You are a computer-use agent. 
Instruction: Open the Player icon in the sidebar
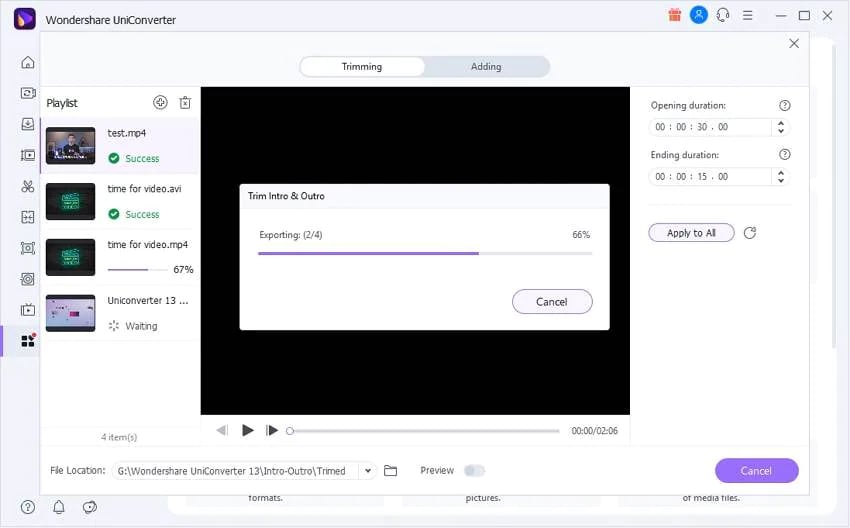click(28, 310)
